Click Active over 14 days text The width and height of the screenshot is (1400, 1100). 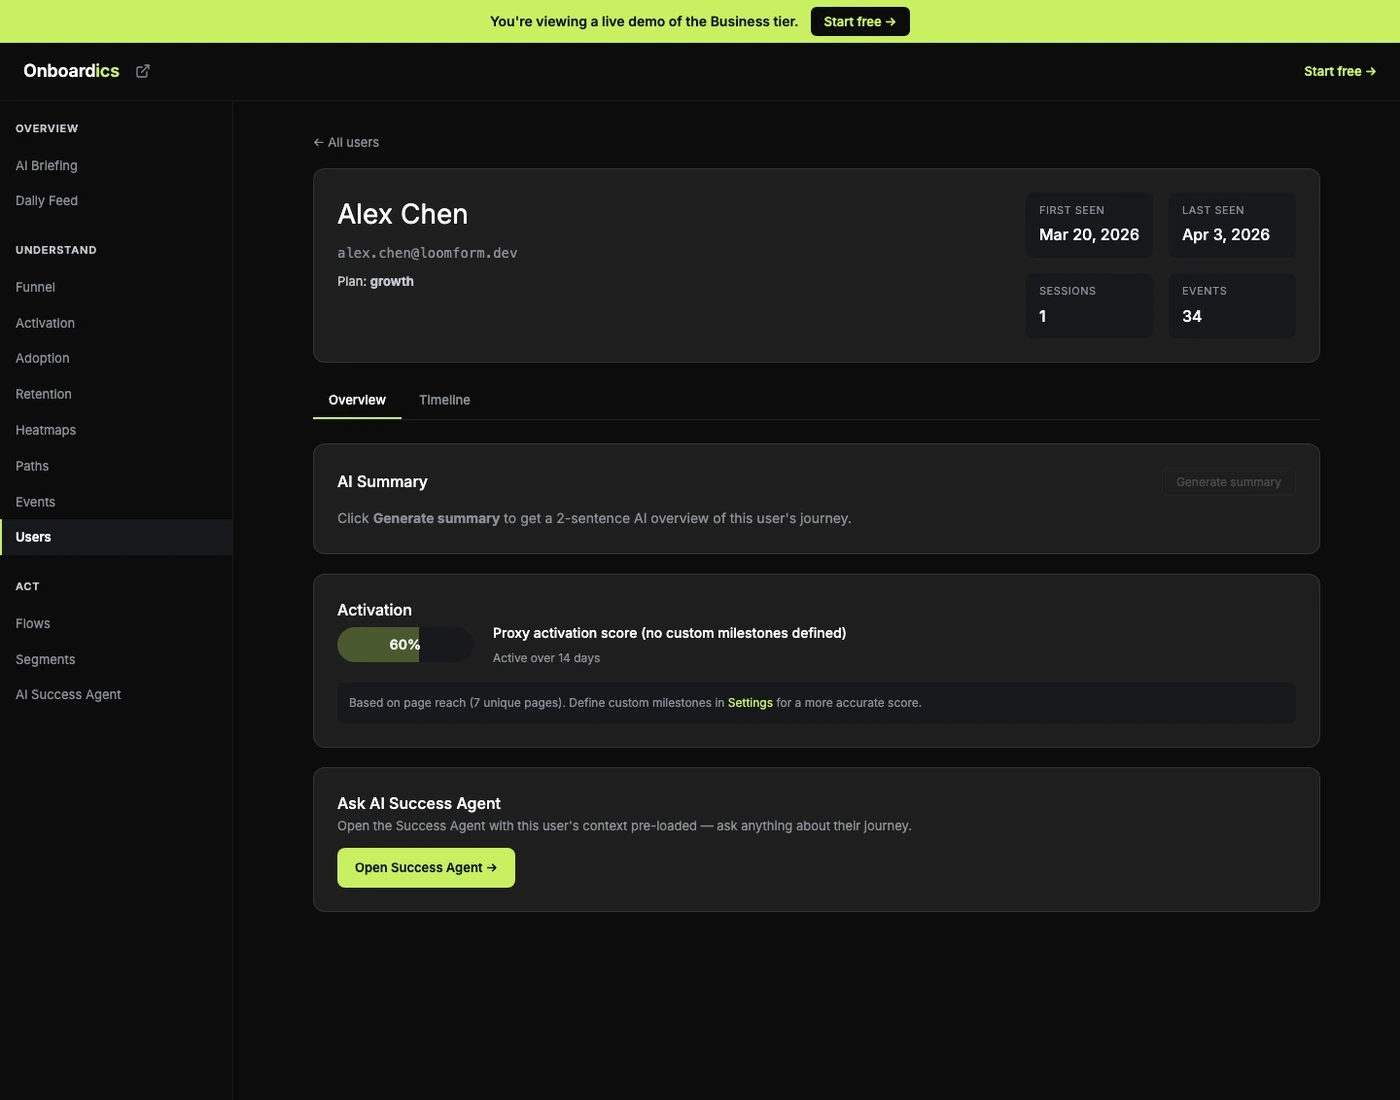coord(546,658)
